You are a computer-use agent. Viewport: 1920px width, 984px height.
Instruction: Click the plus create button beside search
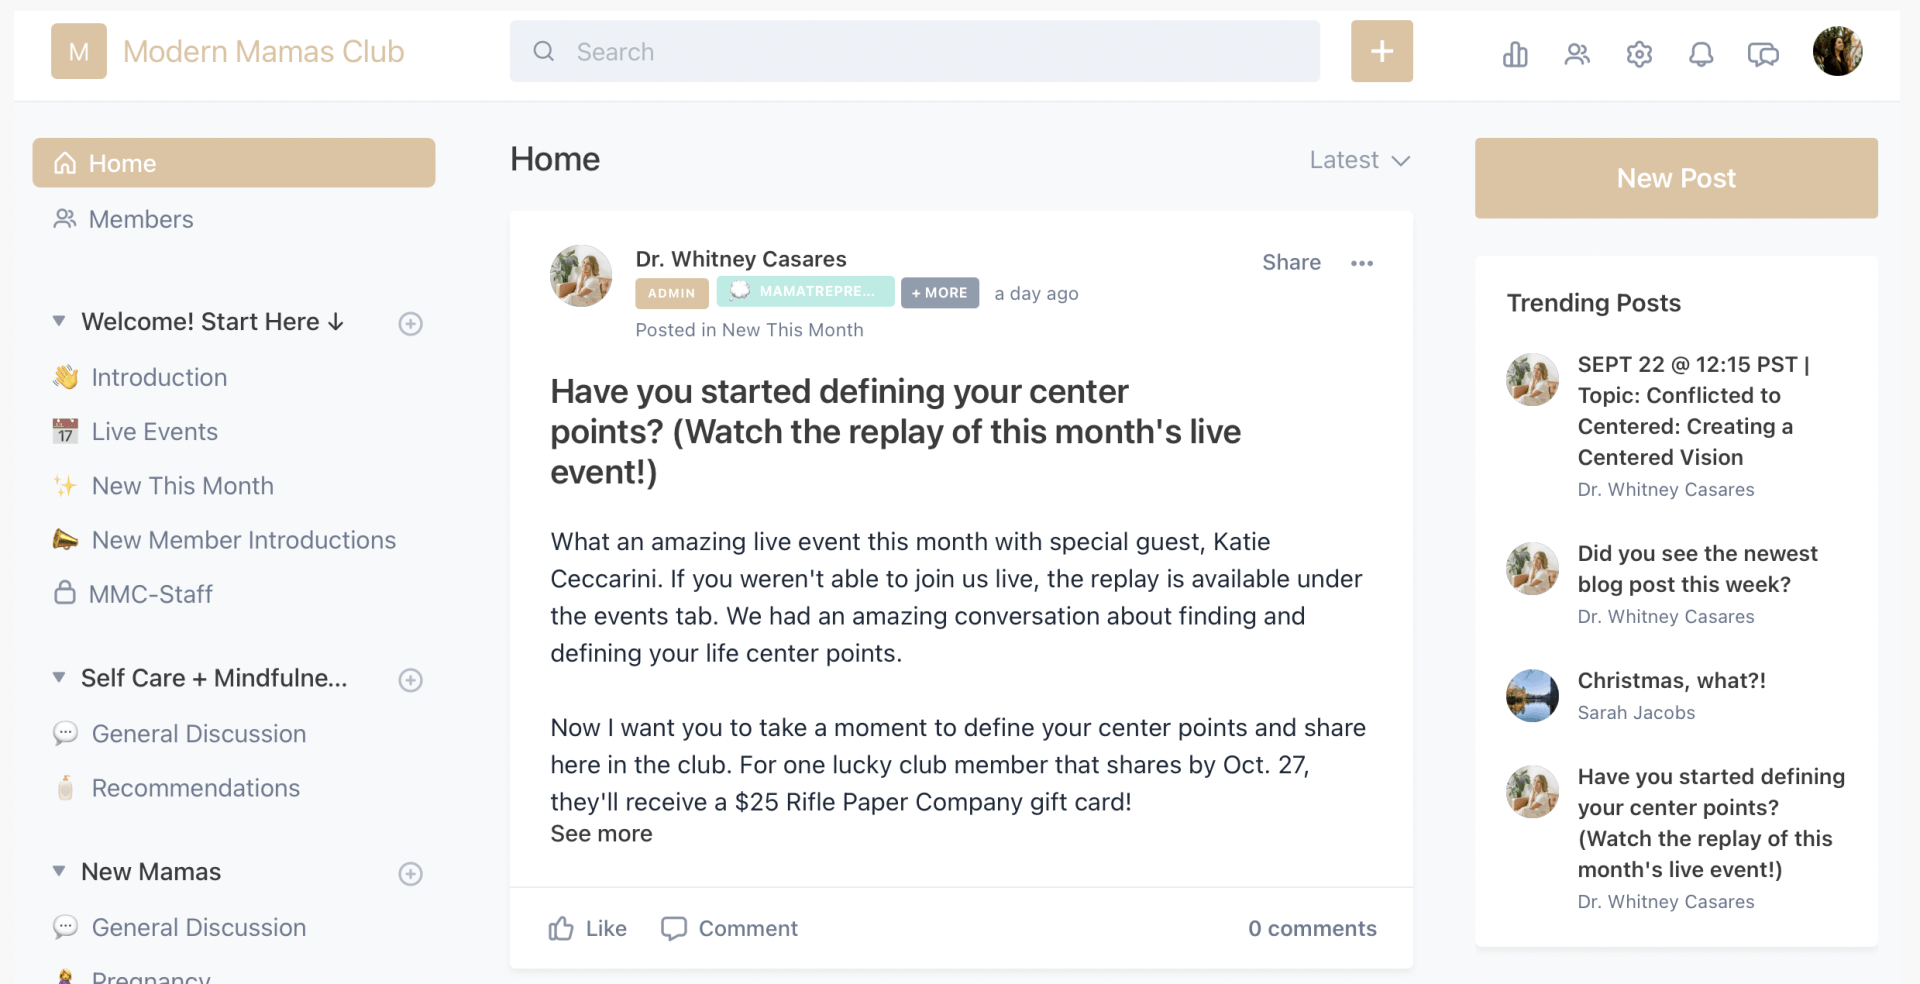1381,51
